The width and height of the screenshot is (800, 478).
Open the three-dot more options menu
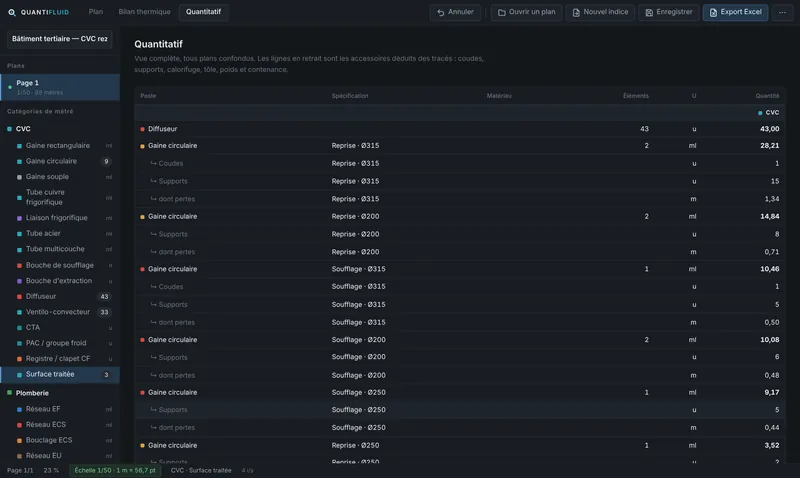[x=782, y=12]
